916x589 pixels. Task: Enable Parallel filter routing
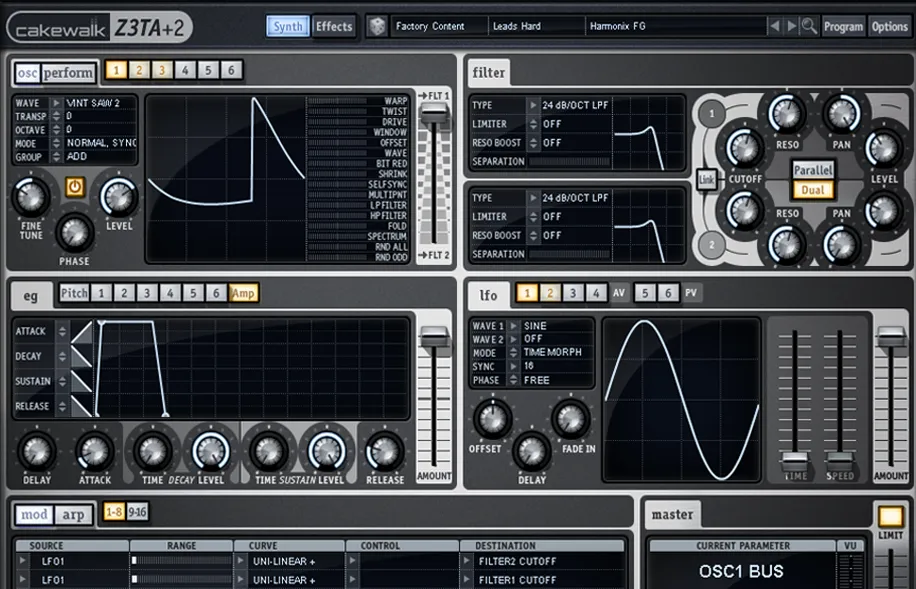point(813,170)
